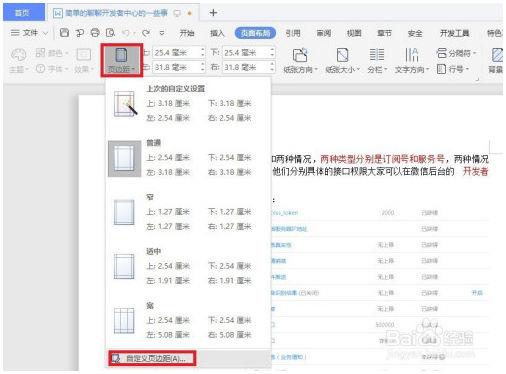Click the right margin stepper arrows
This screenshot has width=506, height=374.
coord(273,67)
